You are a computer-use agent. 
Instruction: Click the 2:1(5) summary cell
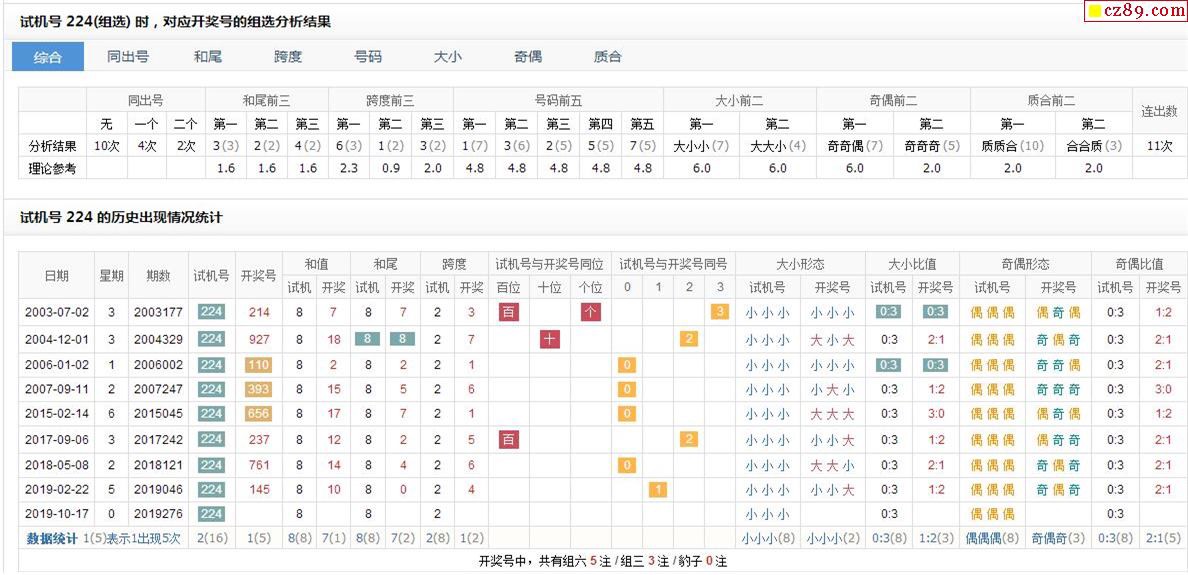pos(1163,539)
